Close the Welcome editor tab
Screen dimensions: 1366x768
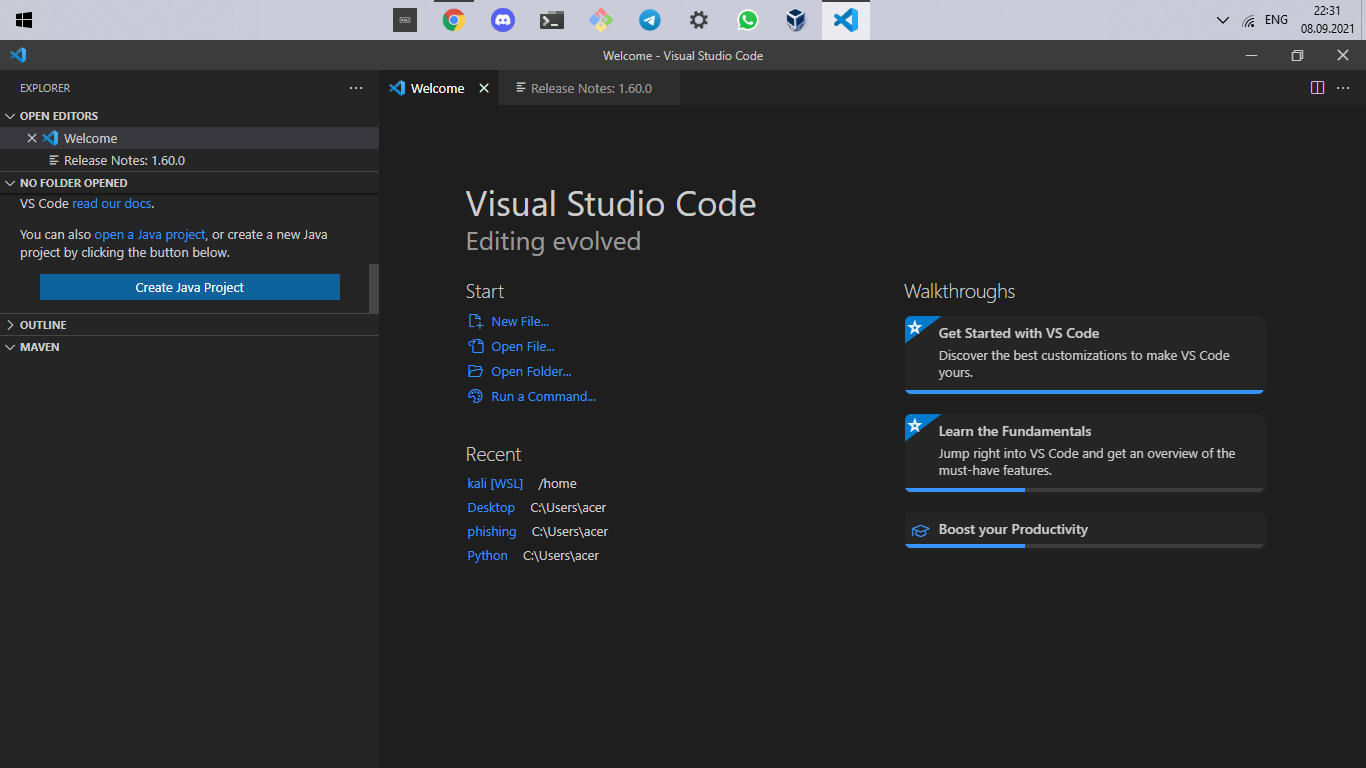click(x=484, y=88)
